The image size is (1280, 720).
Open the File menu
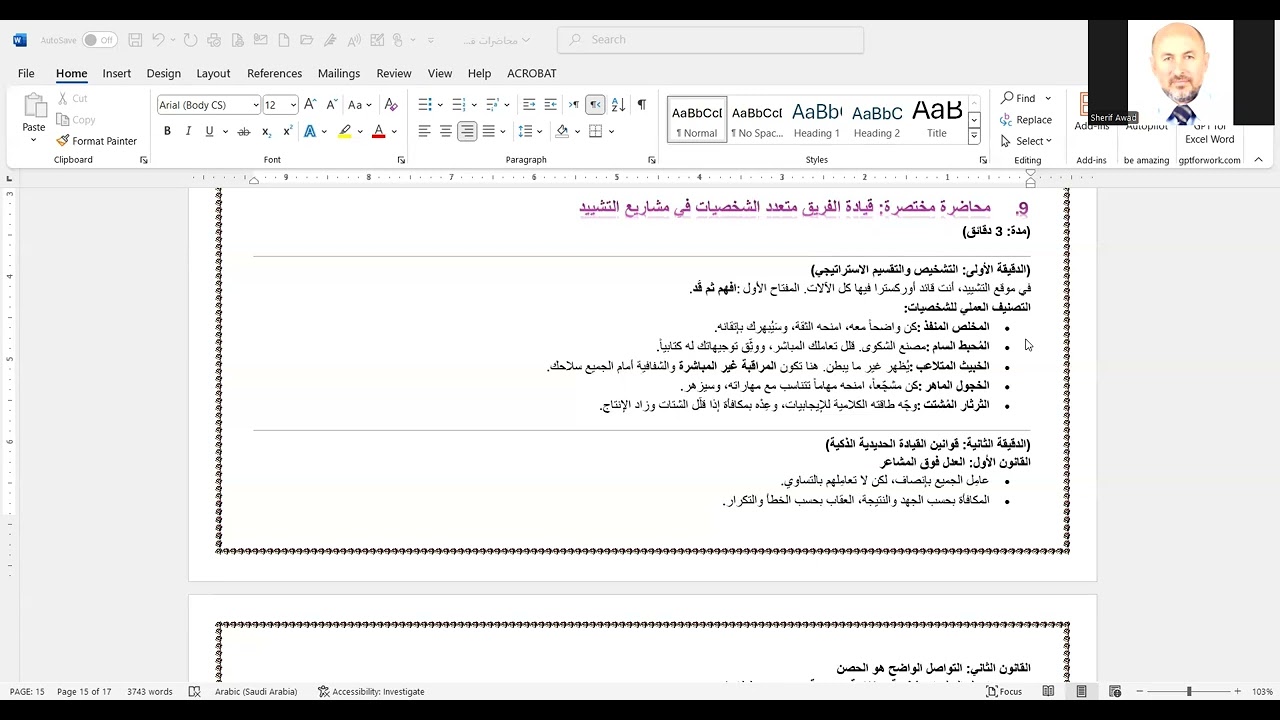point(26,73)
